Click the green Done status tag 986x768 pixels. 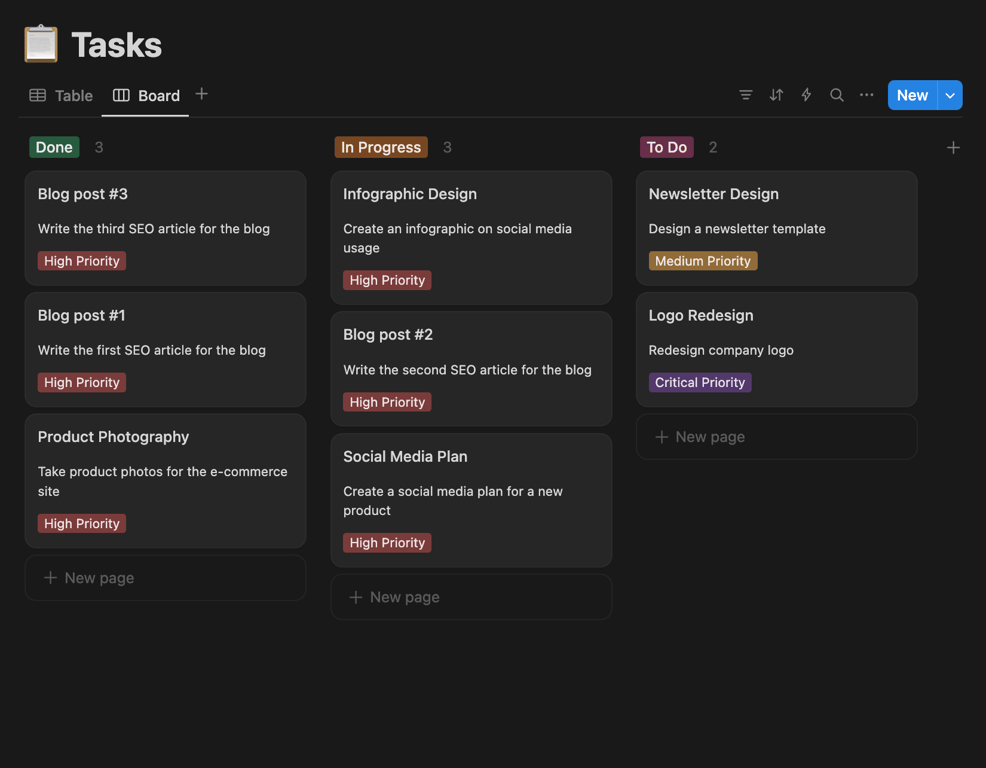[54, 147]
